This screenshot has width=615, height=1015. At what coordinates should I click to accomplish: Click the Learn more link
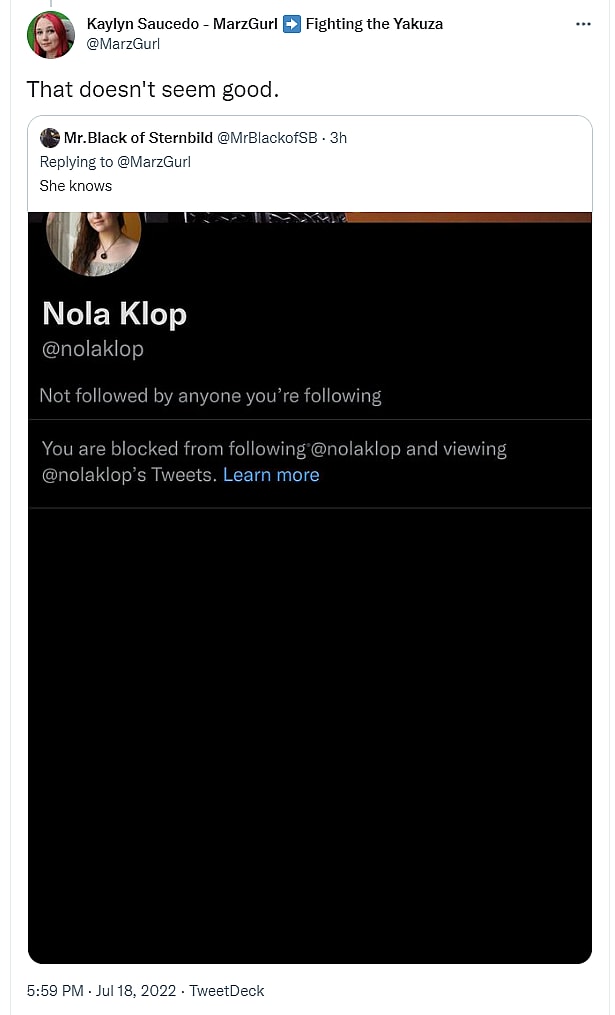pyautogui.click(x=271, y=475)
